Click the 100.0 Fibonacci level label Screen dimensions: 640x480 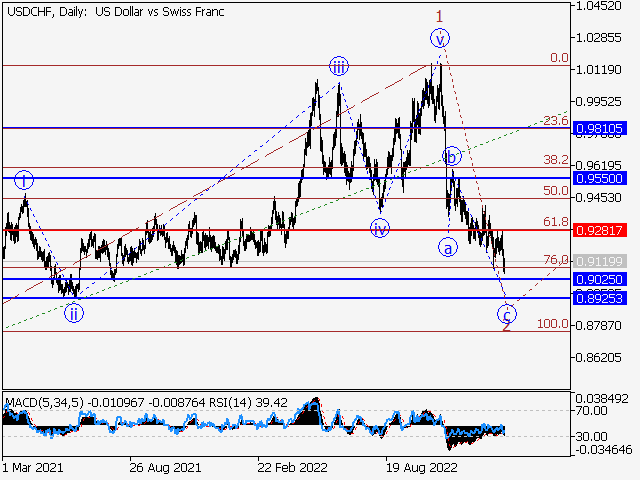coord(553,324)
